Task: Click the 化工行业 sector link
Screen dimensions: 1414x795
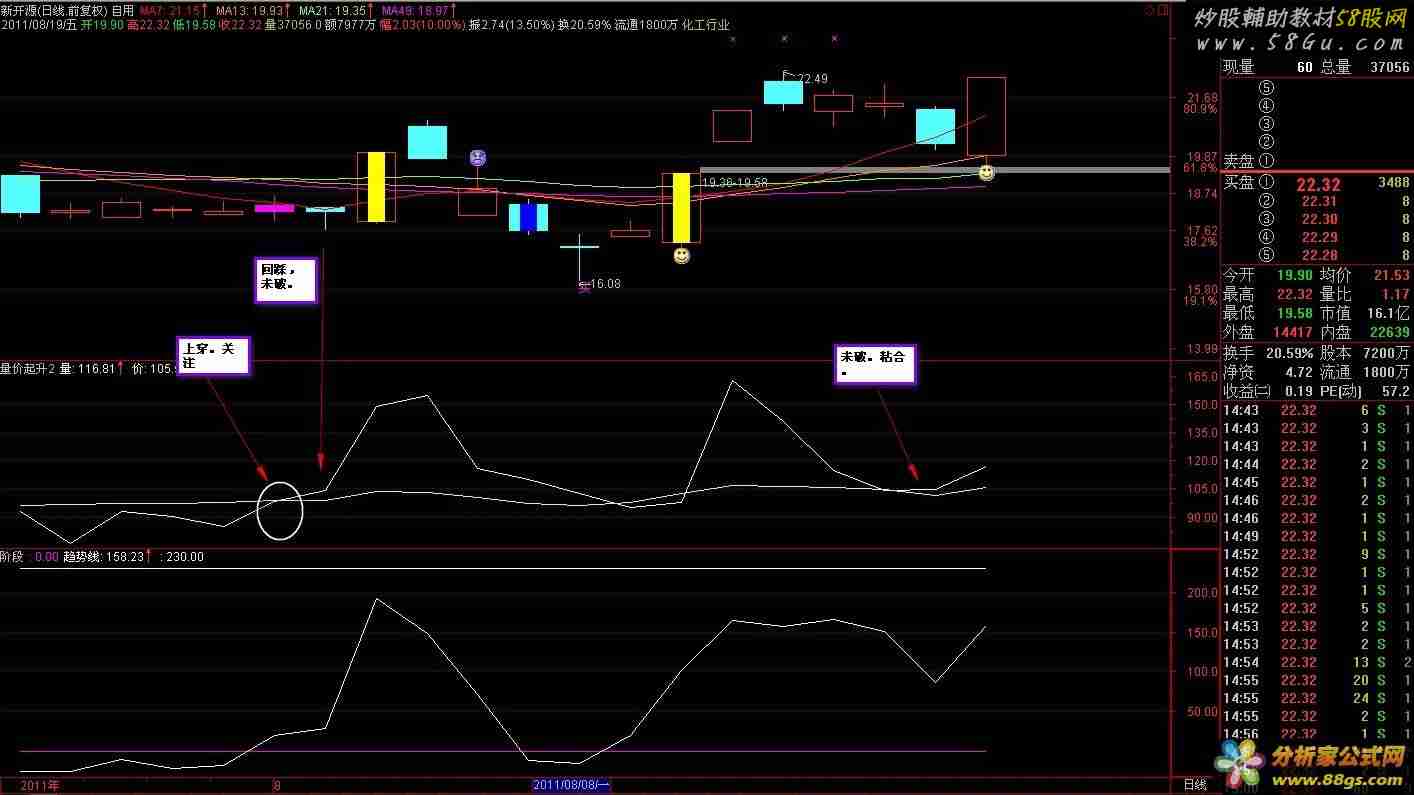Action: 705,26
